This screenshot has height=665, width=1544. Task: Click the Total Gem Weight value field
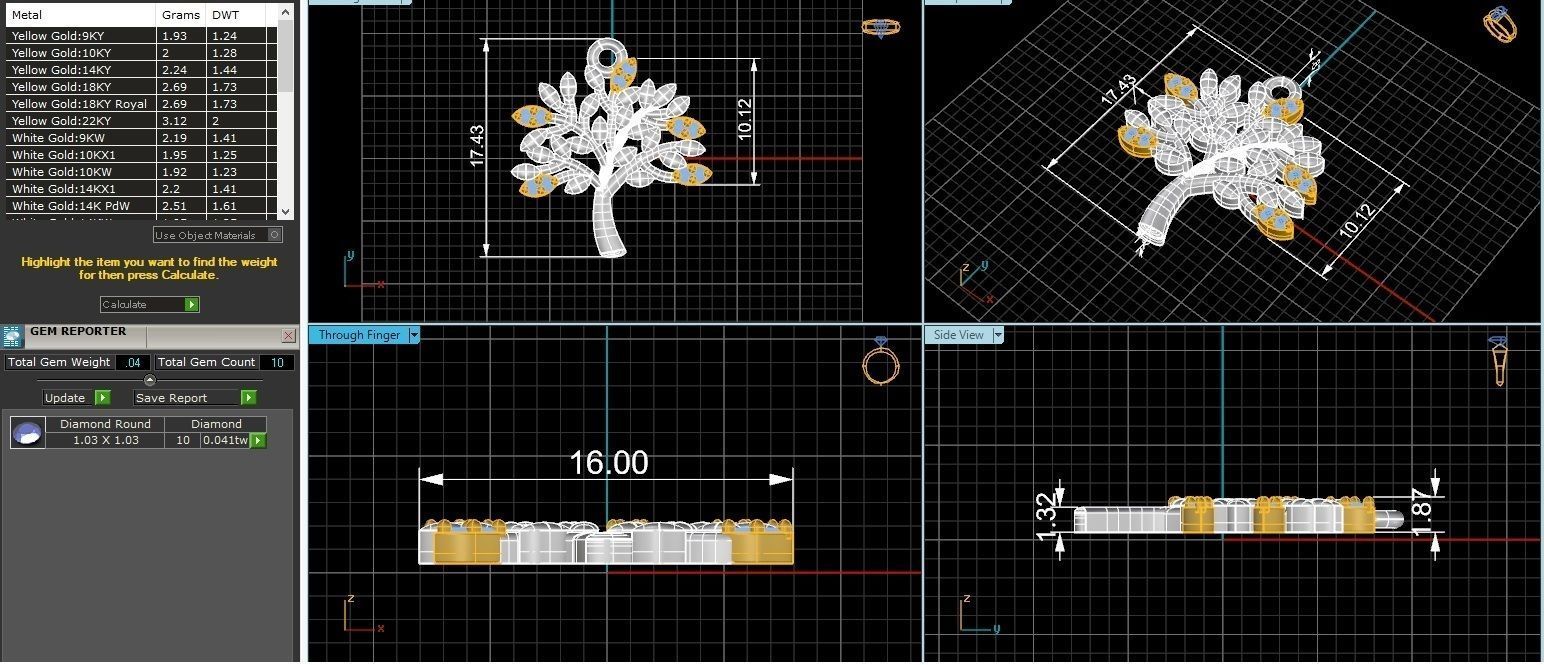coord(133,362)
